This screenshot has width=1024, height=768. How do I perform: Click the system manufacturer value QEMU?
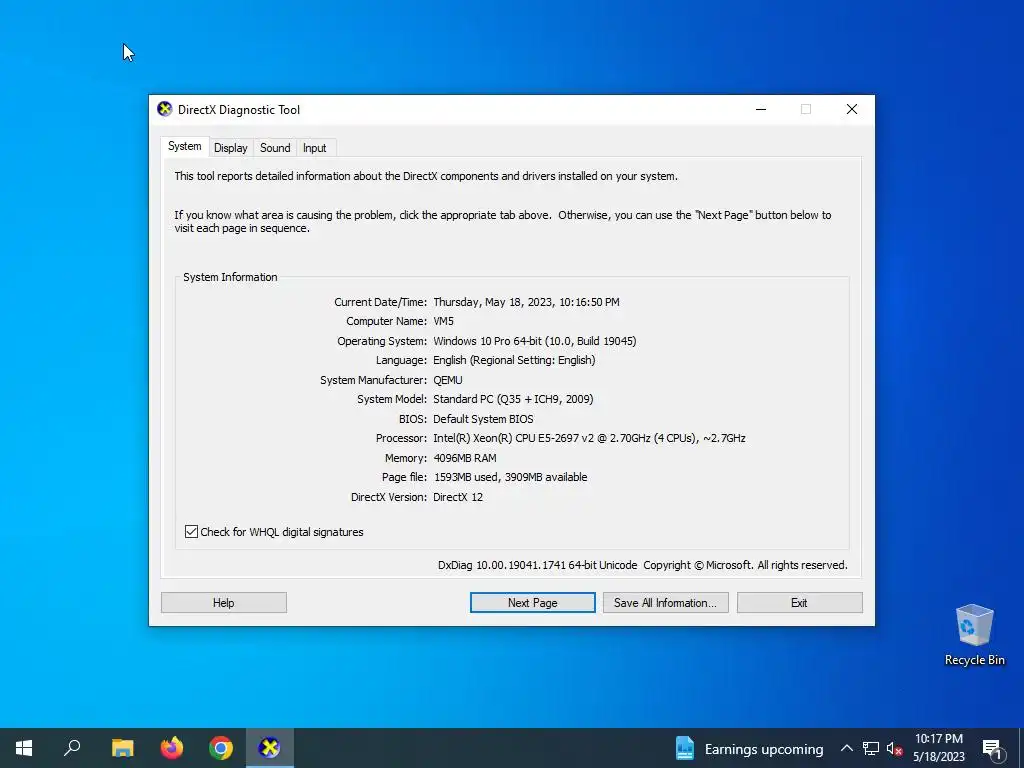click(447, 380)
